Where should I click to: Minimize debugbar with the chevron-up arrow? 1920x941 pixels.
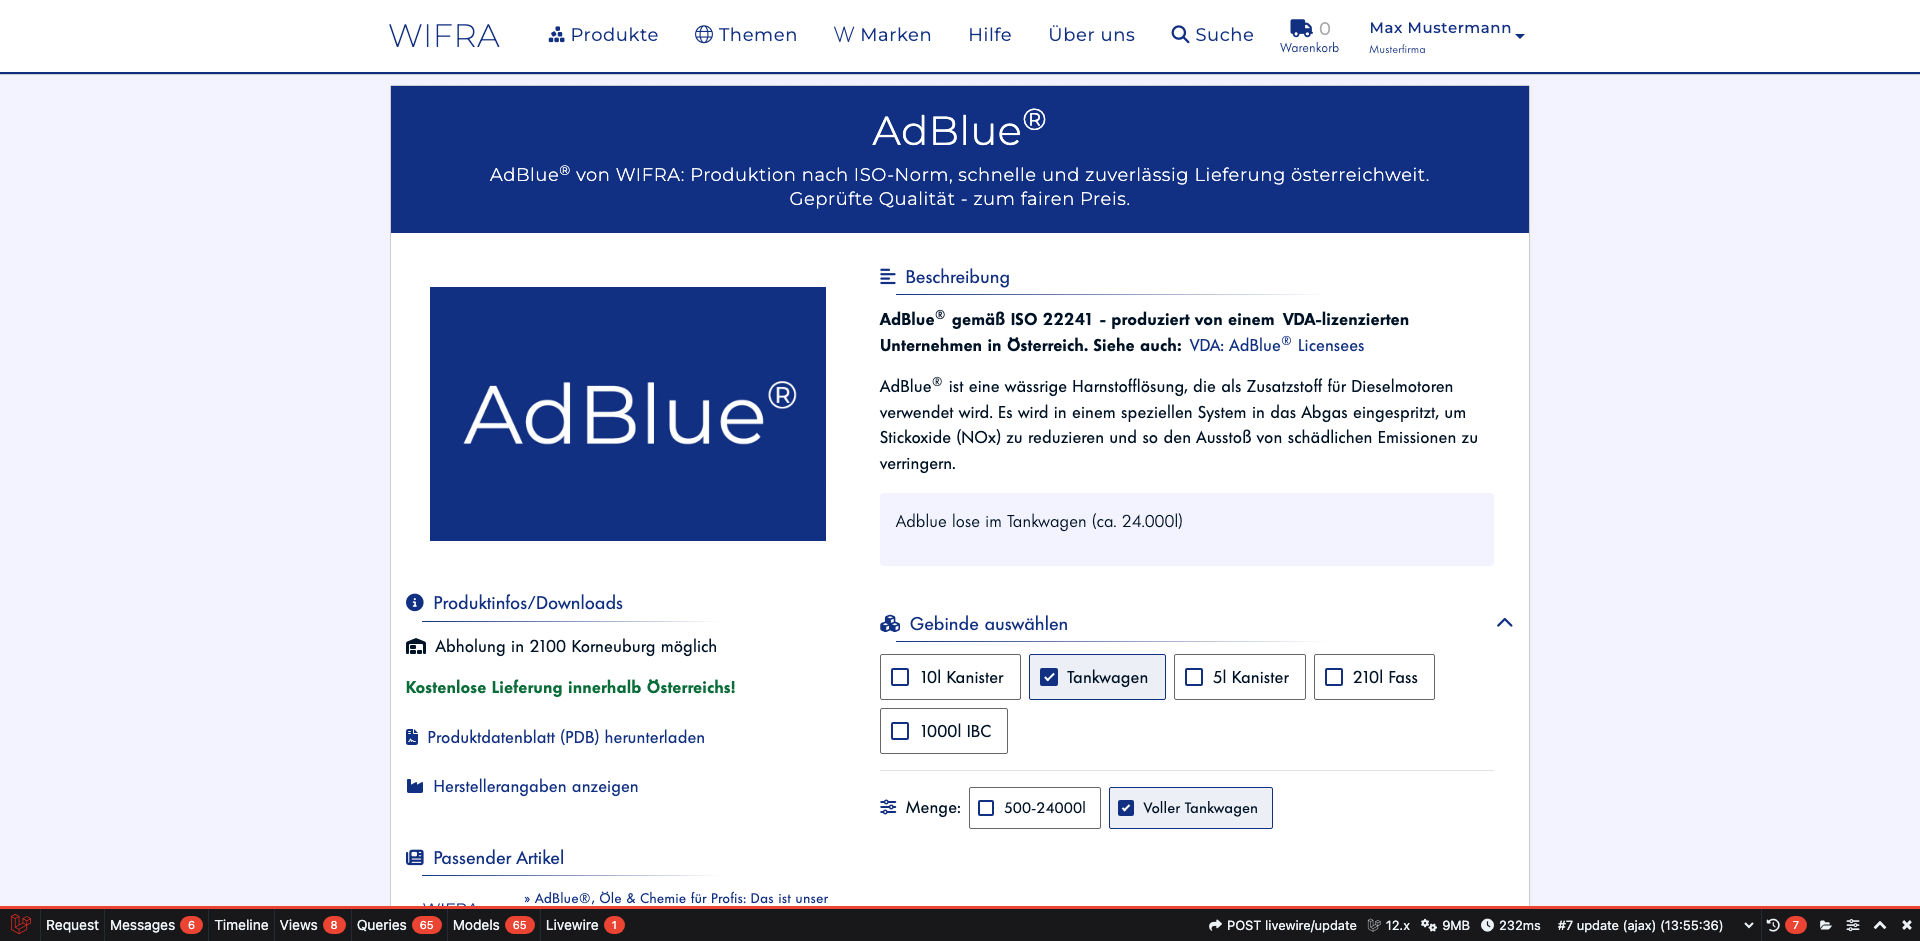pyautogui.click(x=1880, y=925)
